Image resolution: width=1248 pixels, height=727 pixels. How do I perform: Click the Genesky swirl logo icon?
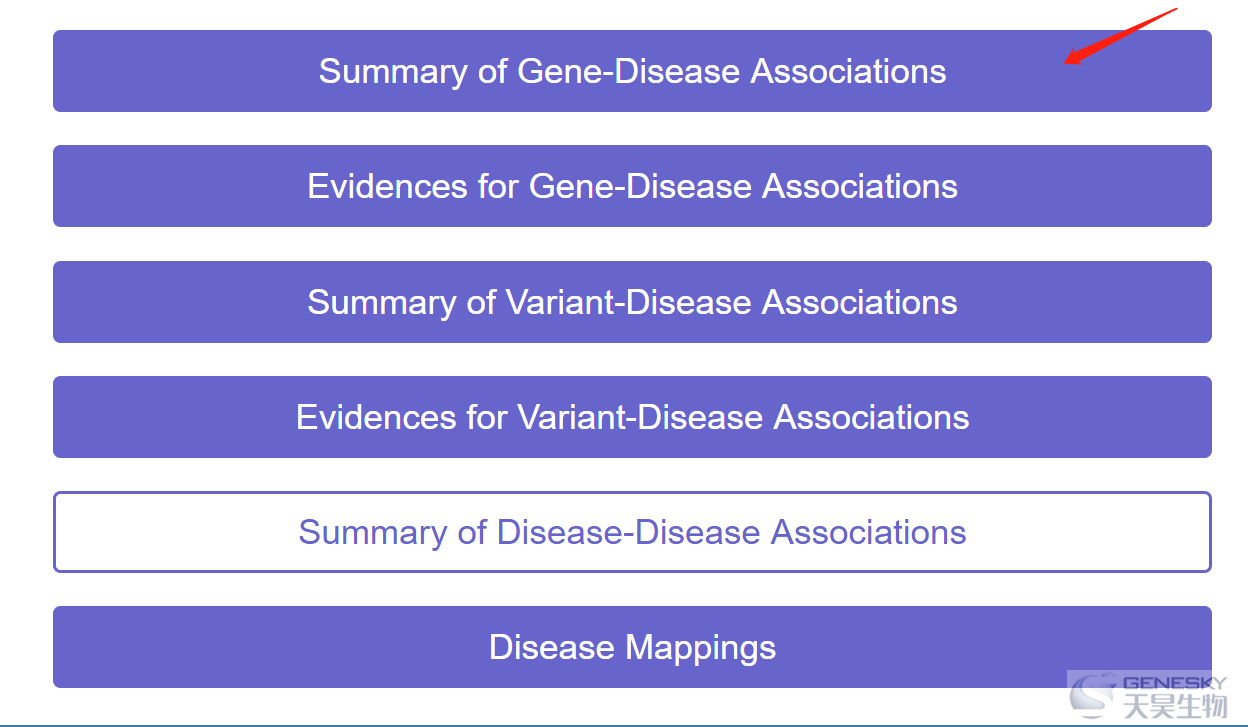(x=1093, y=696)
